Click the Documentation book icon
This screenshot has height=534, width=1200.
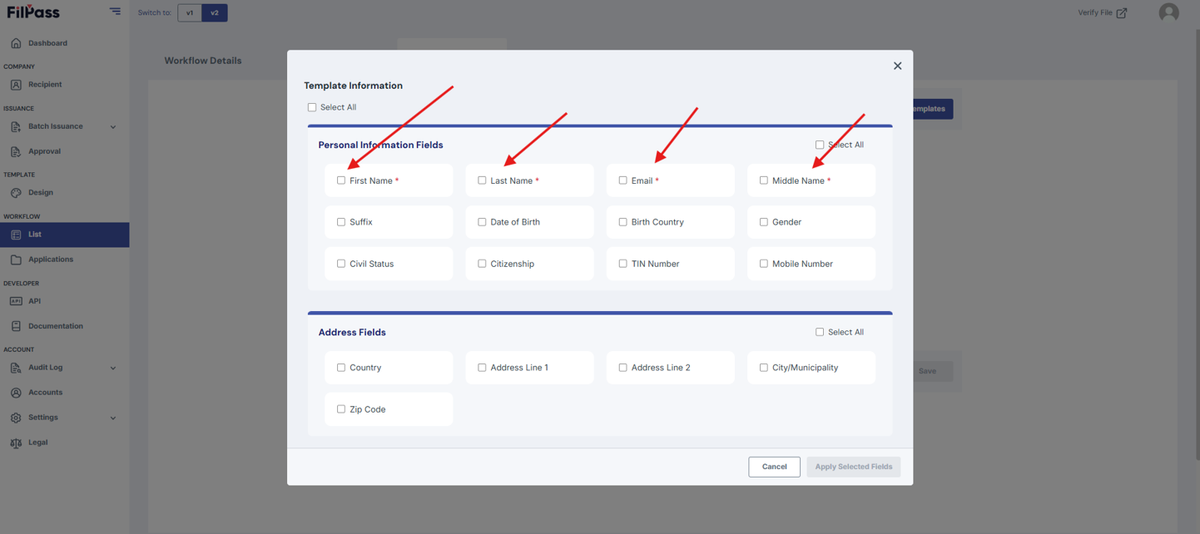[x=16, y=326]
